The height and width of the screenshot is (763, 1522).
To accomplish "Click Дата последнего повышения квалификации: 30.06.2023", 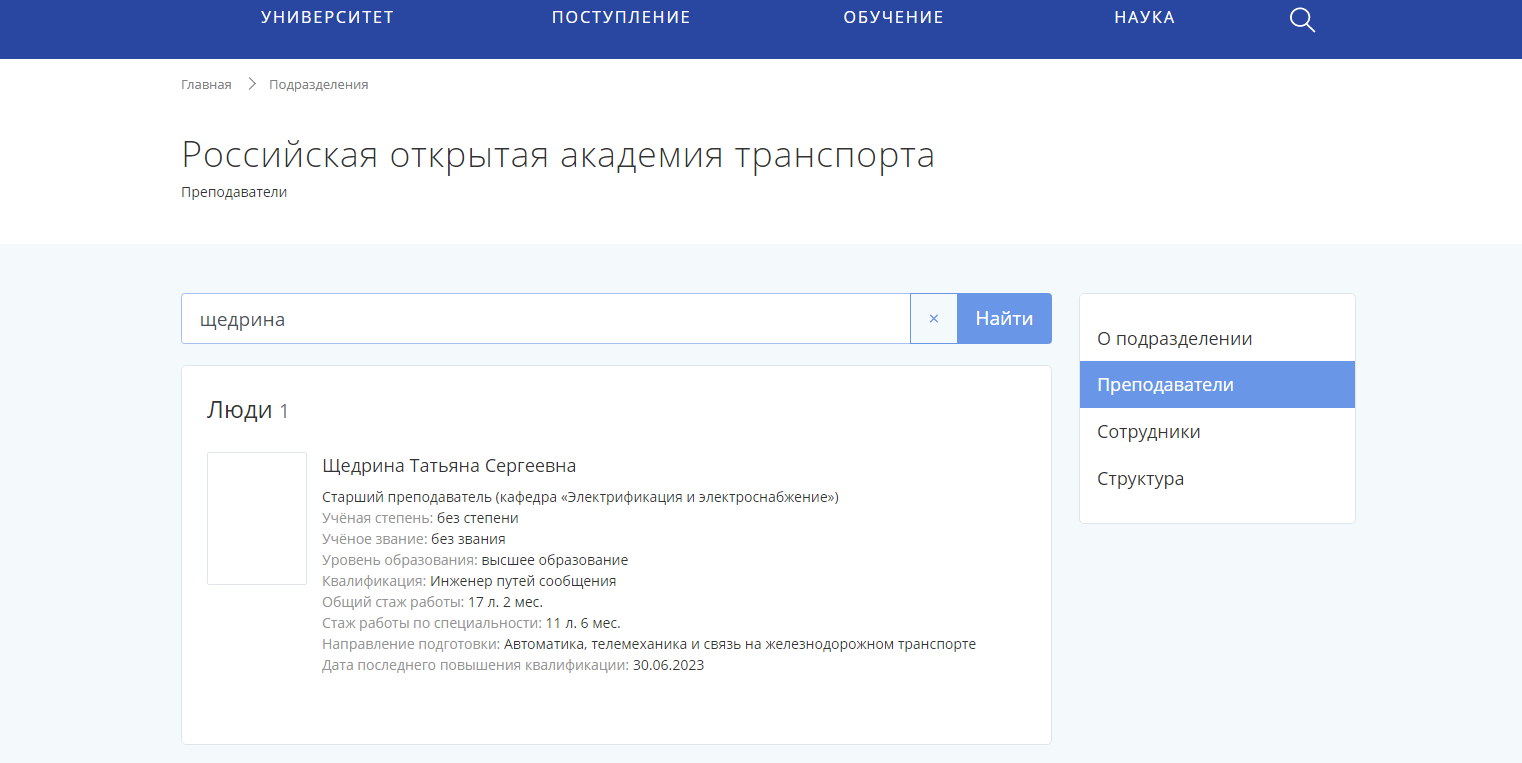I will point(513,665).
